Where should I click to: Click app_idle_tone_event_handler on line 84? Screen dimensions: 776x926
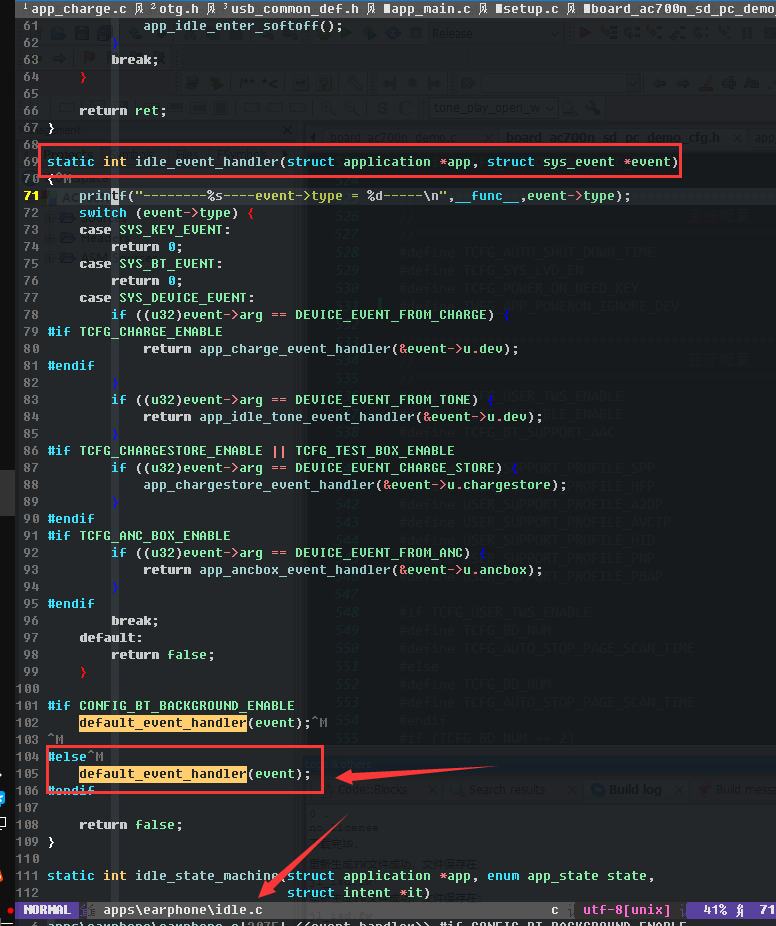point(307,417)
